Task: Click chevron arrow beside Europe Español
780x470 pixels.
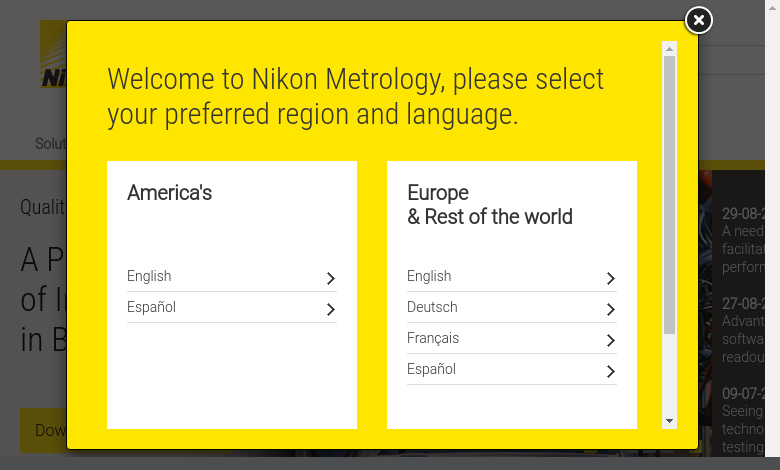Action: click(x=611, y=371)
